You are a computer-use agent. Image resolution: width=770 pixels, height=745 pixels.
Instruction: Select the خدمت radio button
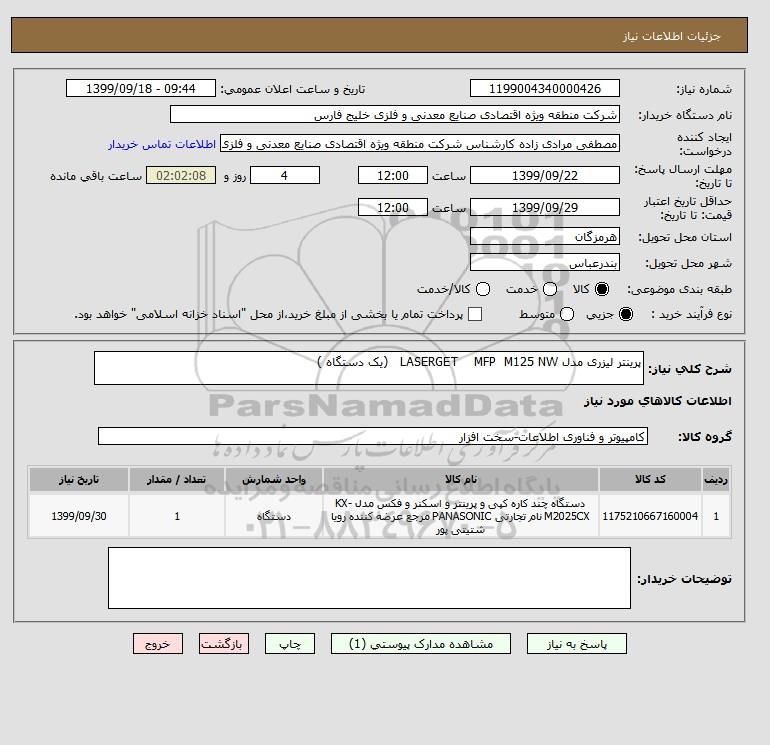tap(550, 289)
